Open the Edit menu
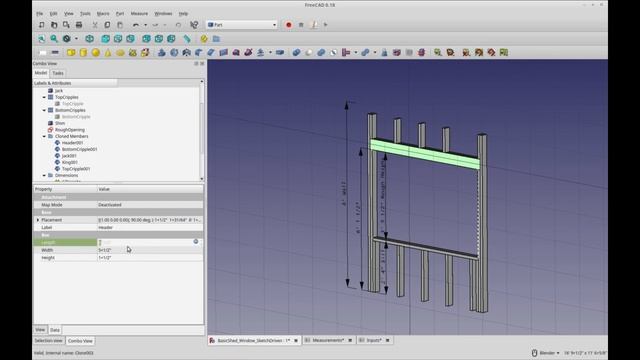 tap(53, 13)
